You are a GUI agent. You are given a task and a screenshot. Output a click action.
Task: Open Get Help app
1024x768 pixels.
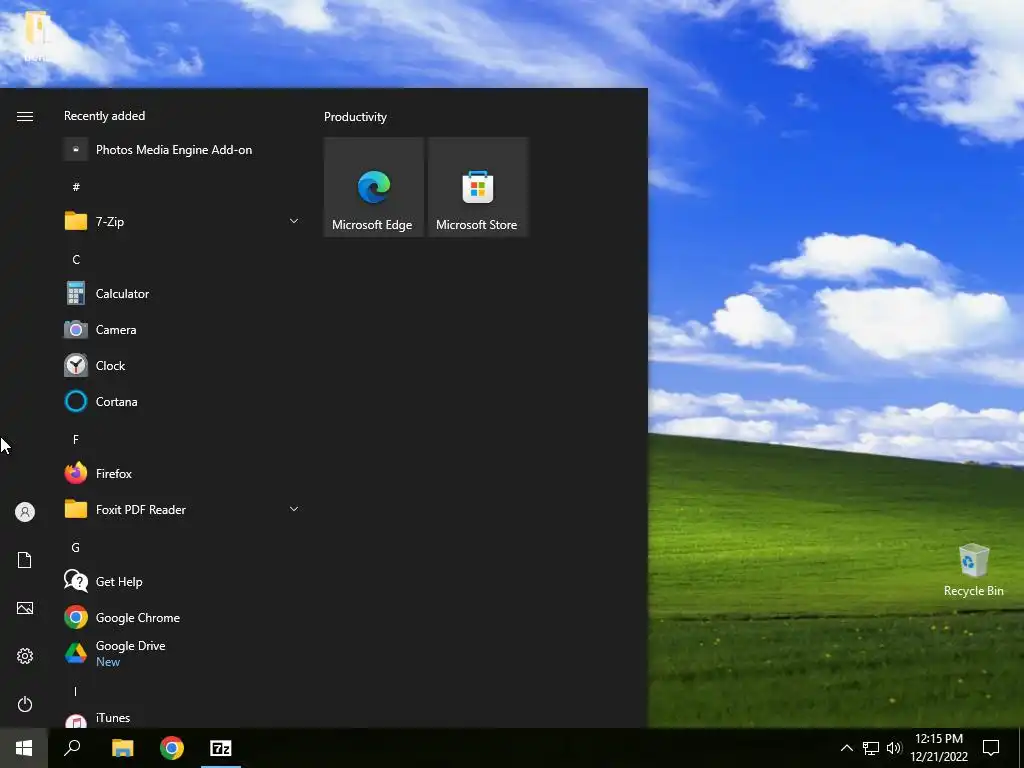(x=182, y=581)
